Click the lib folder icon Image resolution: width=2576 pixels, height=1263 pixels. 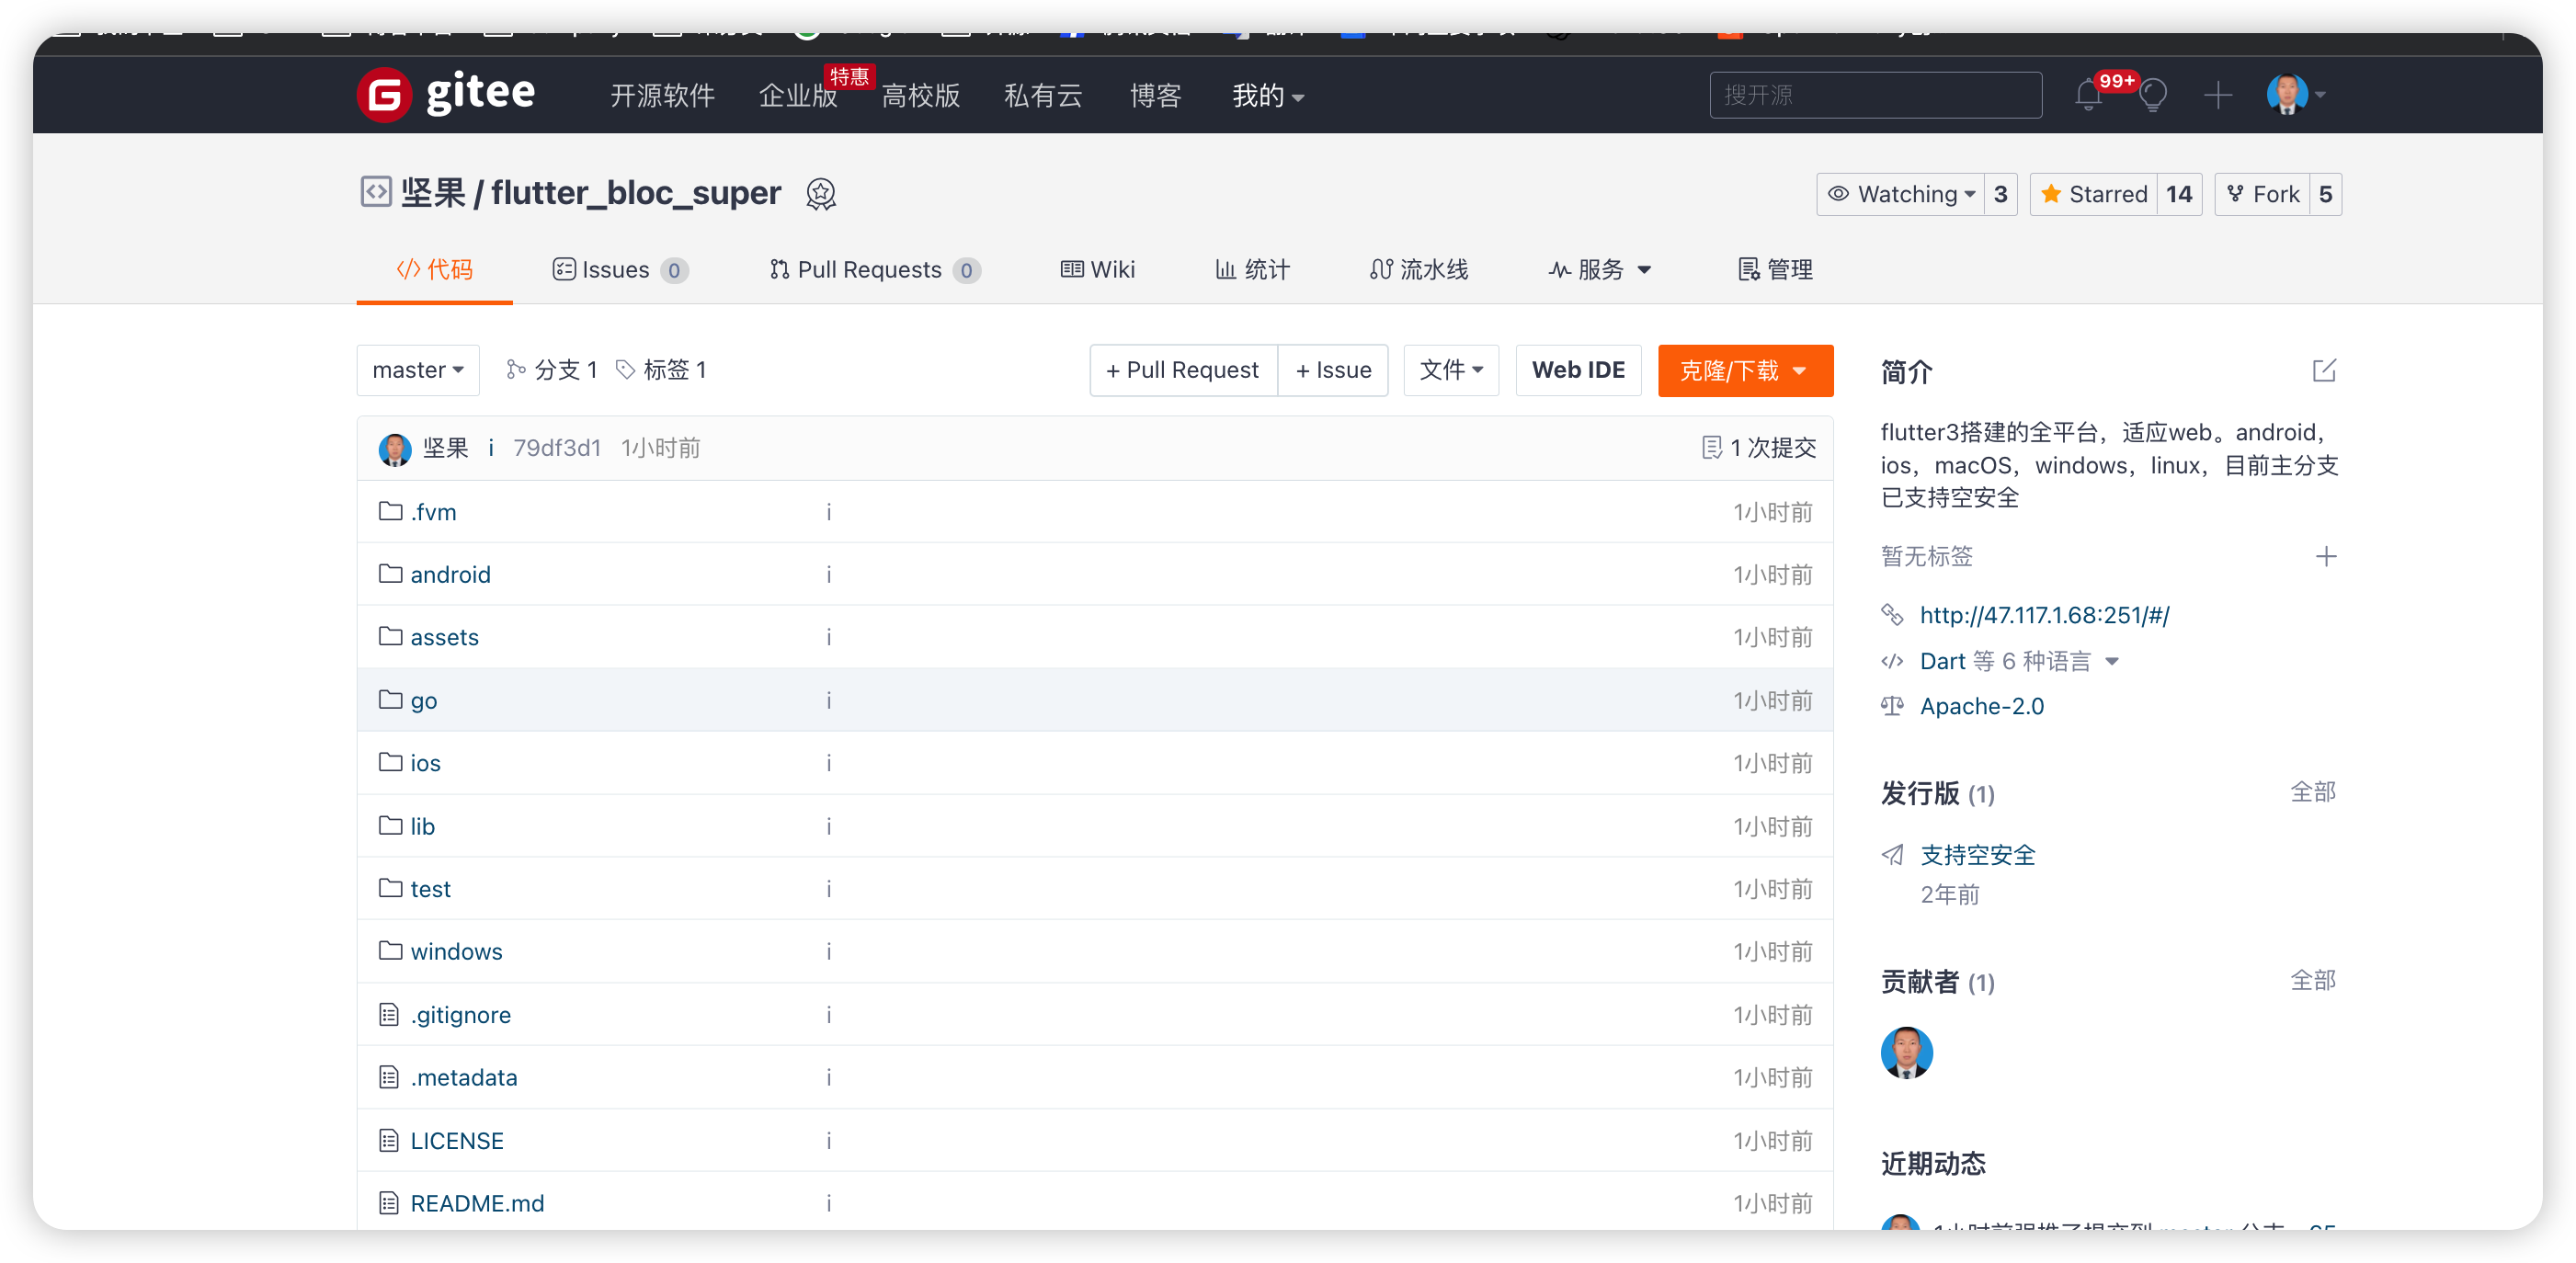390,825
